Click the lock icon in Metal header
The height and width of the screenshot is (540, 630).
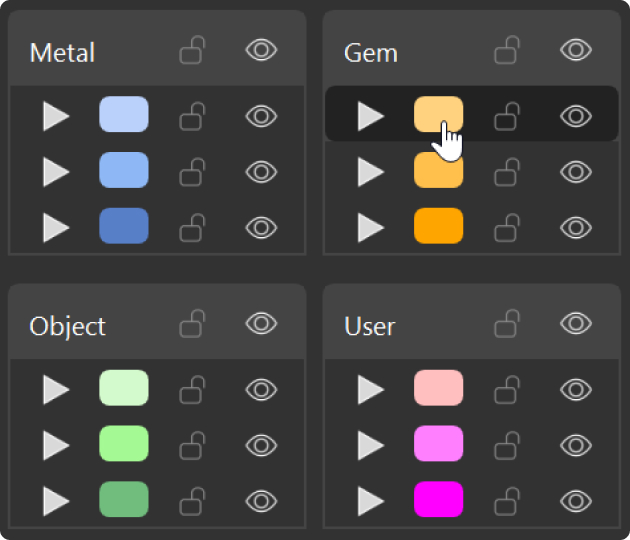coord(192,50)
